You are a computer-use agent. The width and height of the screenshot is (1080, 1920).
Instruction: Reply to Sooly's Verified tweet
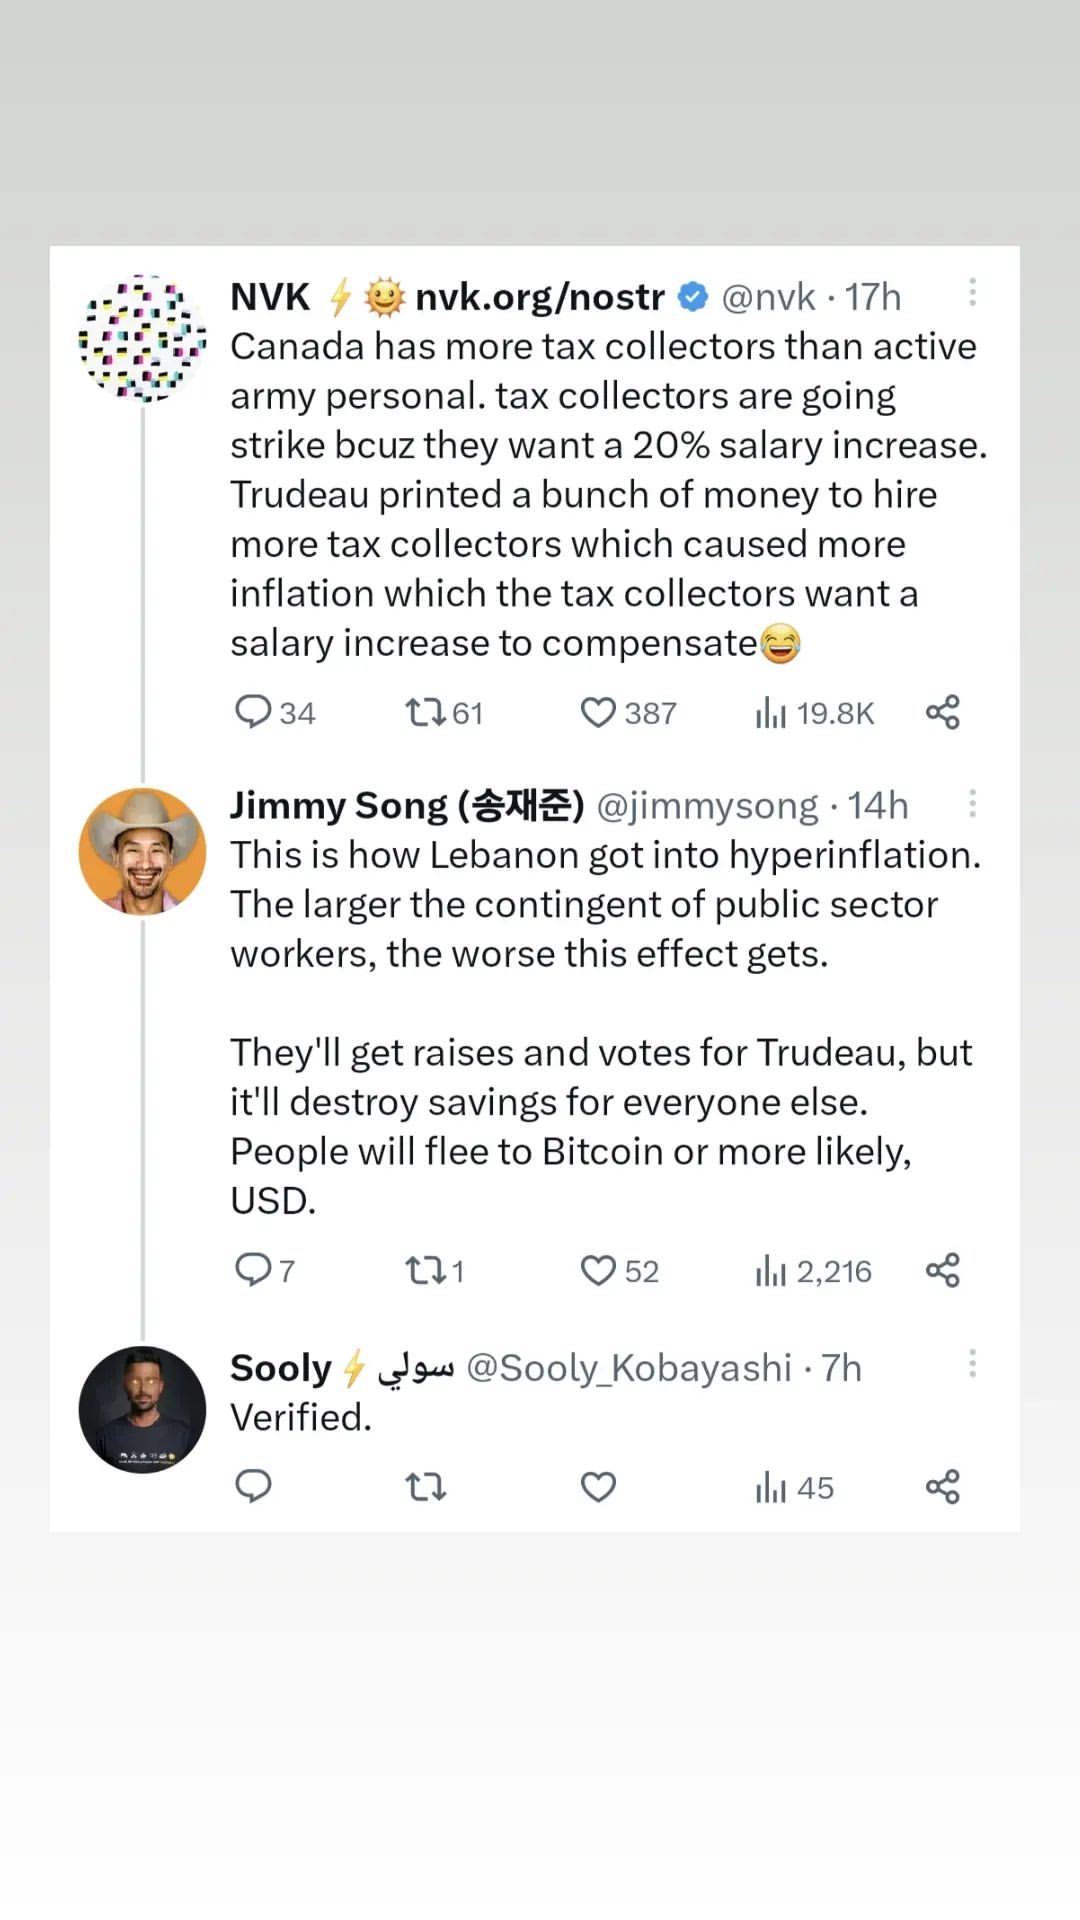coord(253,1487)
